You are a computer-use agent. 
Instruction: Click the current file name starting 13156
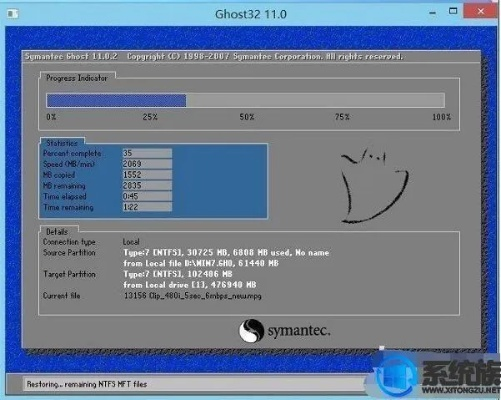(x=193, y=296)
